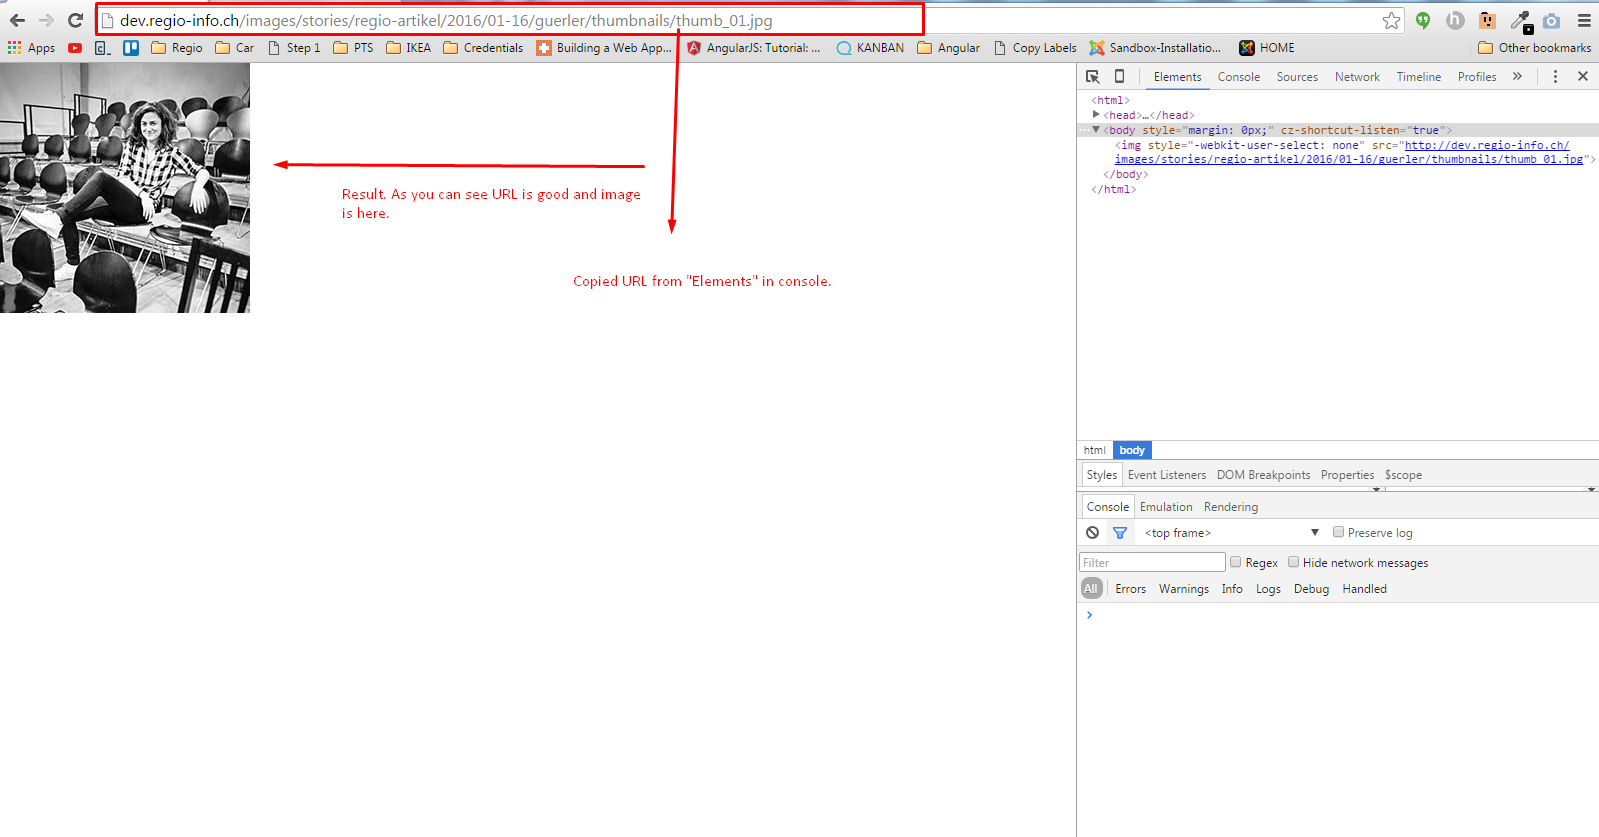Toggle the console filter funnel icon

1120,533
